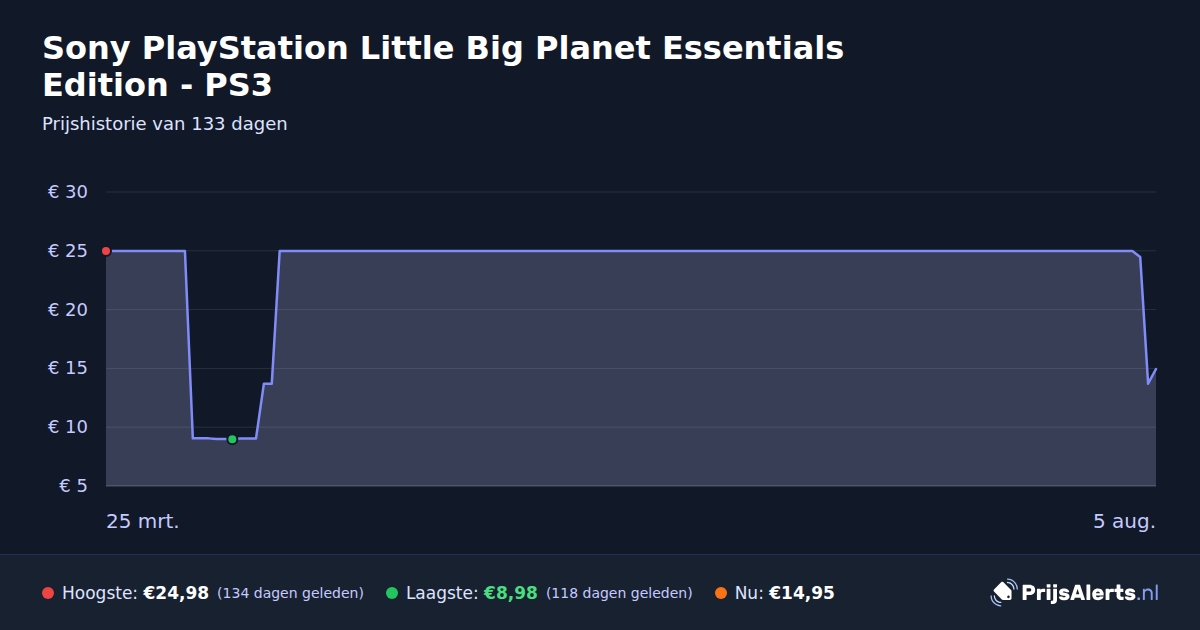Click the PrijsAlerts price tag logo icon
1200x630 pixels.
[x=1003, y=593]
